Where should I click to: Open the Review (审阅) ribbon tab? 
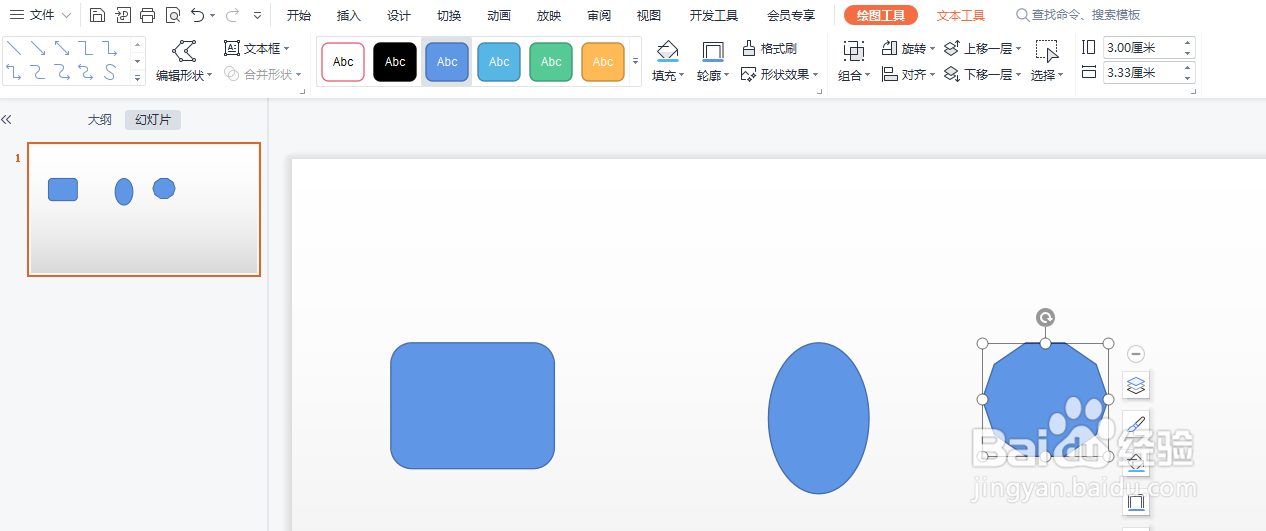pos(599,15)
